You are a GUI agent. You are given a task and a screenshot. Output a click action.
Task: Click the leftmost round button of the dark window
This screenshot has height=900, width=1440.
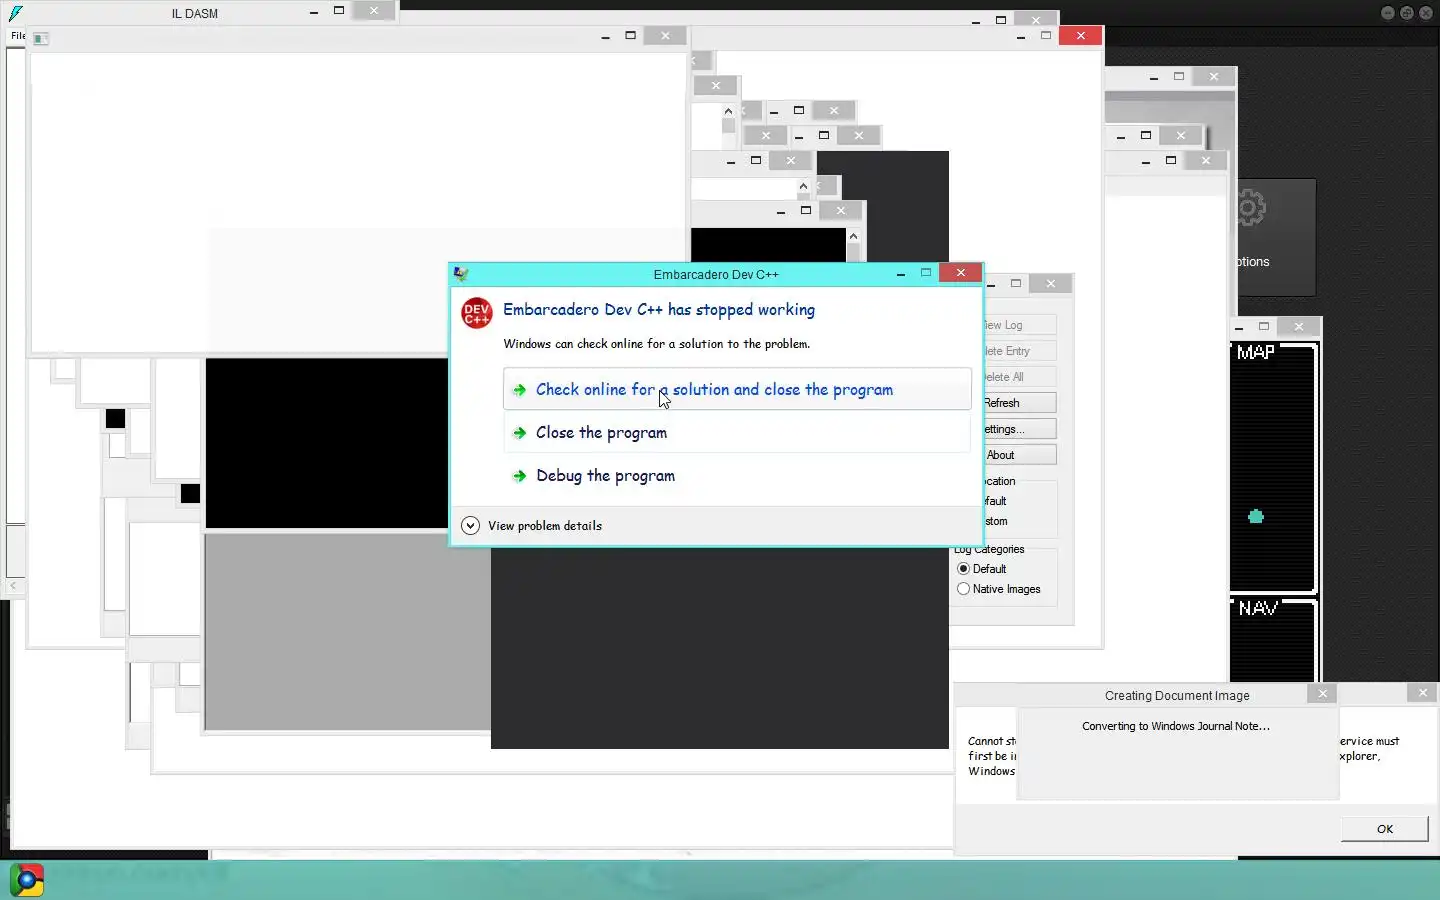coord(1388,13)
